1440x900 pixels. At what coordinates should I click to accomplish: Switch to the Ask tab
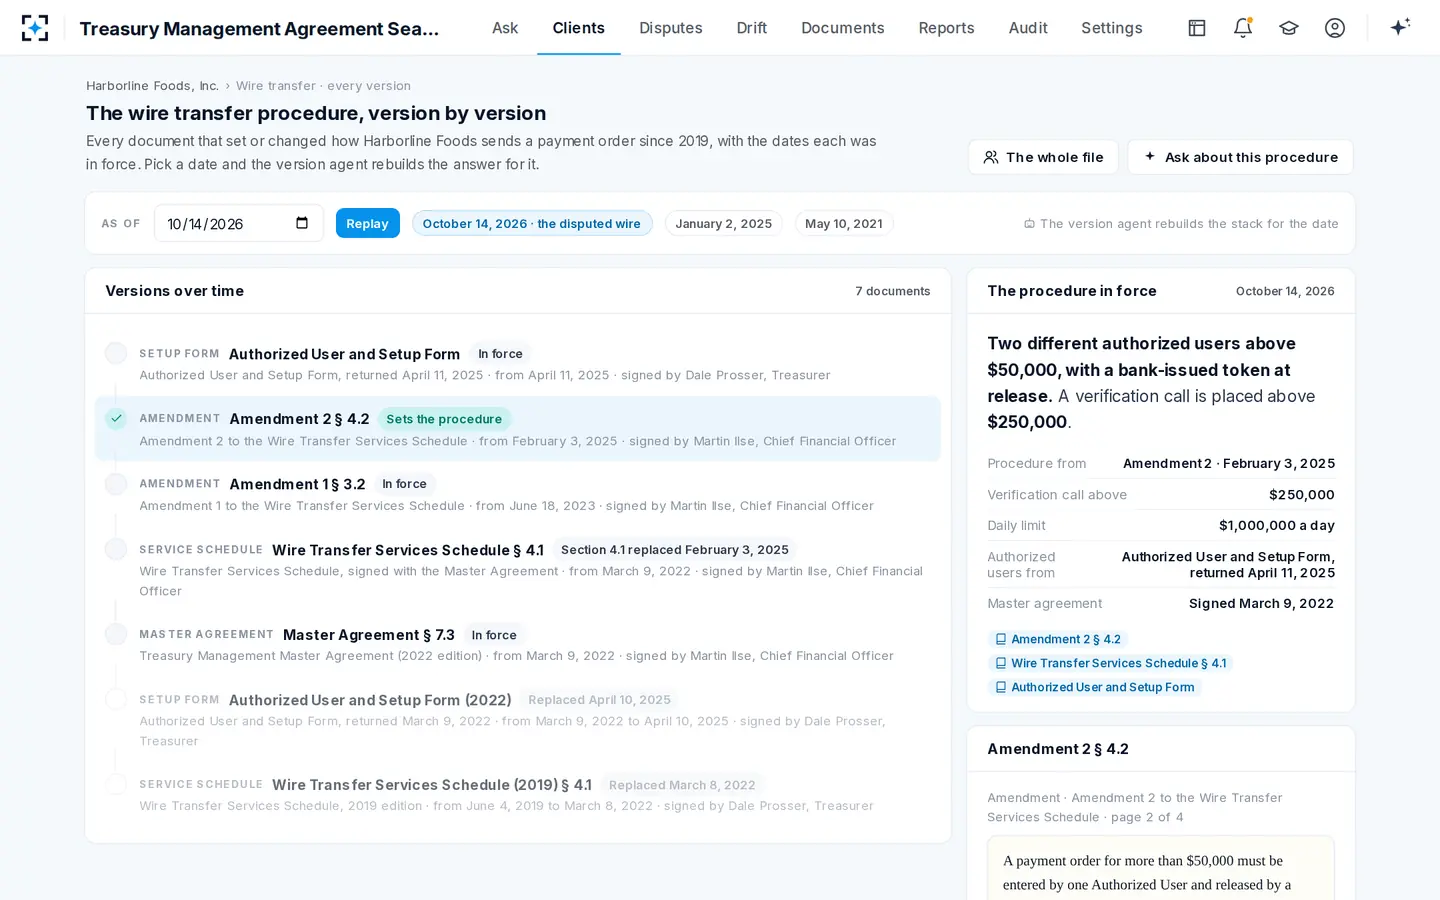[x=505, y=28]
